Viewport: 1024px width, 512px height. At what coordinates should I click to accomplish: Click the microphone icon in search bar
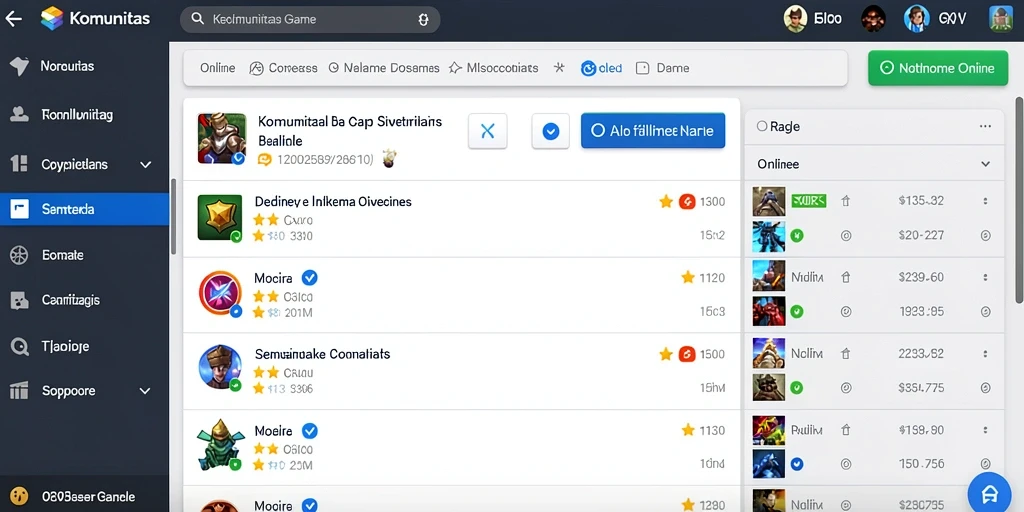tap(423, 20)
